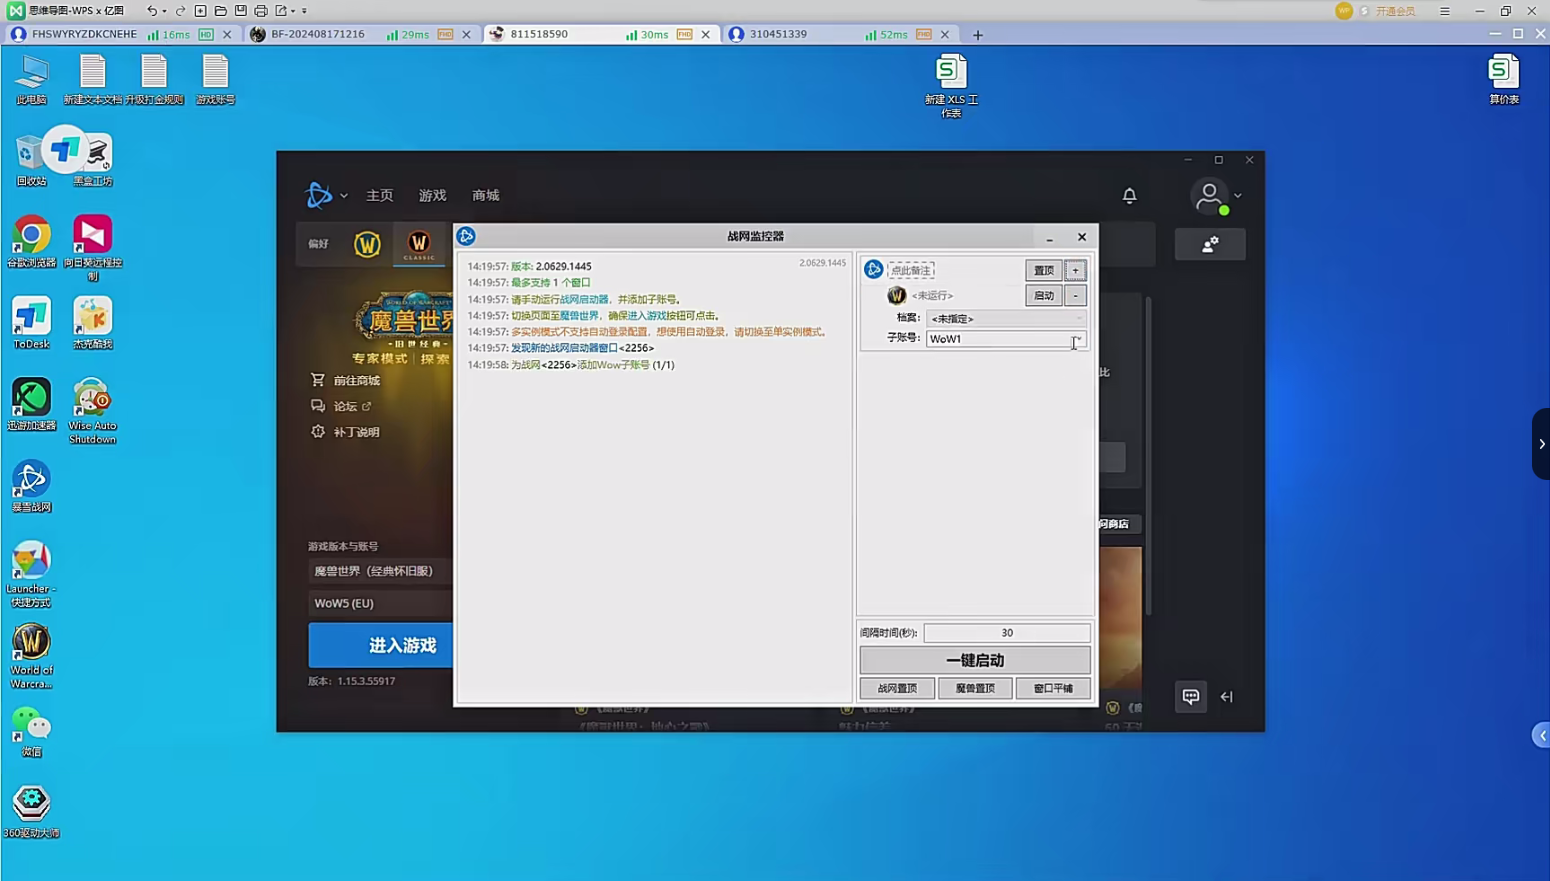This screenshot has width=1550, height=881.
Task: Expand the profile avatar dropdown chevron
Action: click(1238, 196)
